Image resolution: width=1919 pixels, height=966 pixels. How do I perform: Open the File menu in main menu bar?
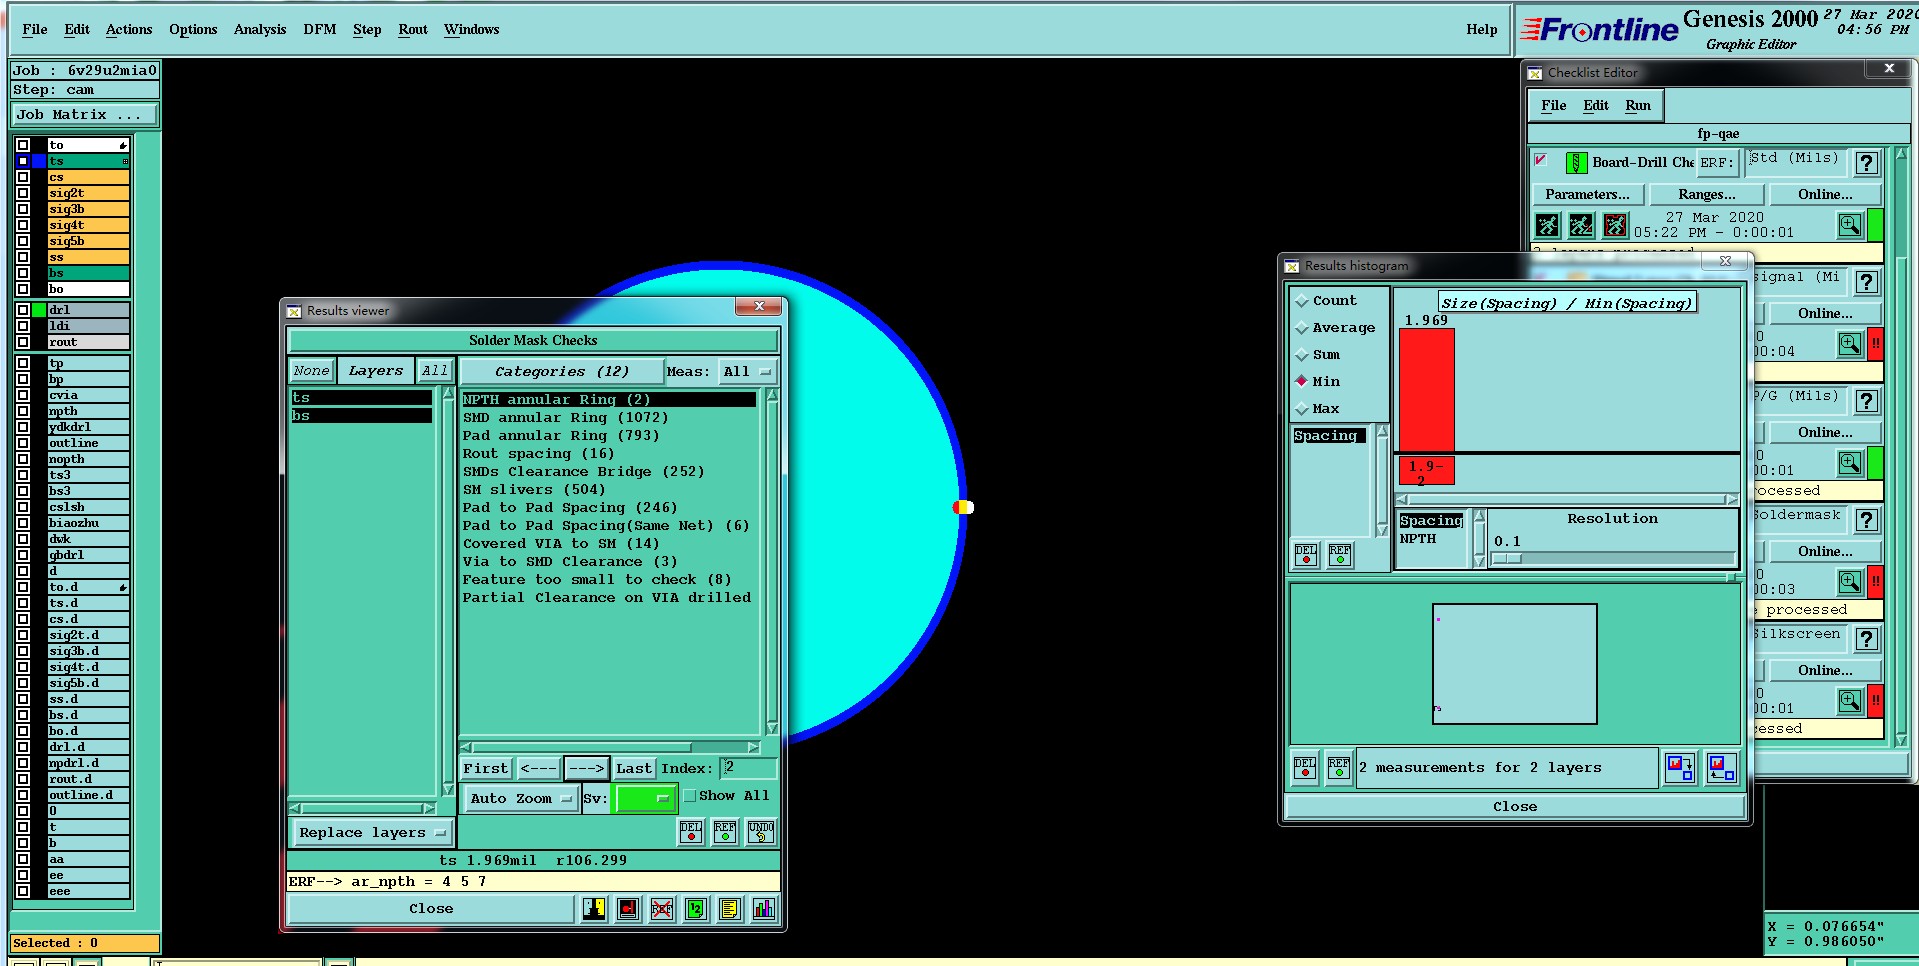35,30
